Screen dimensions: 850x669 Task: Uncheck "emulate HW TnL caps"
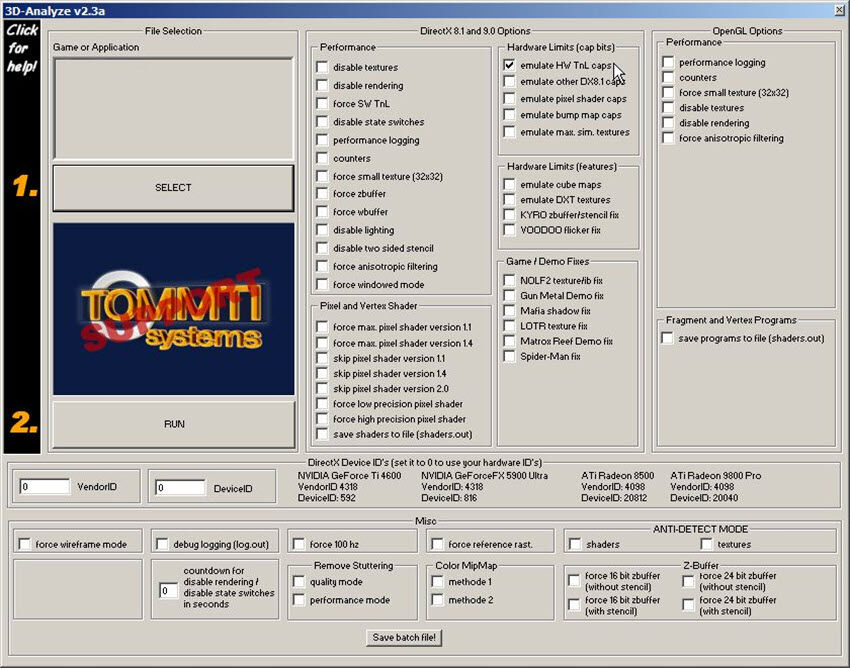[x=510, y=63]
